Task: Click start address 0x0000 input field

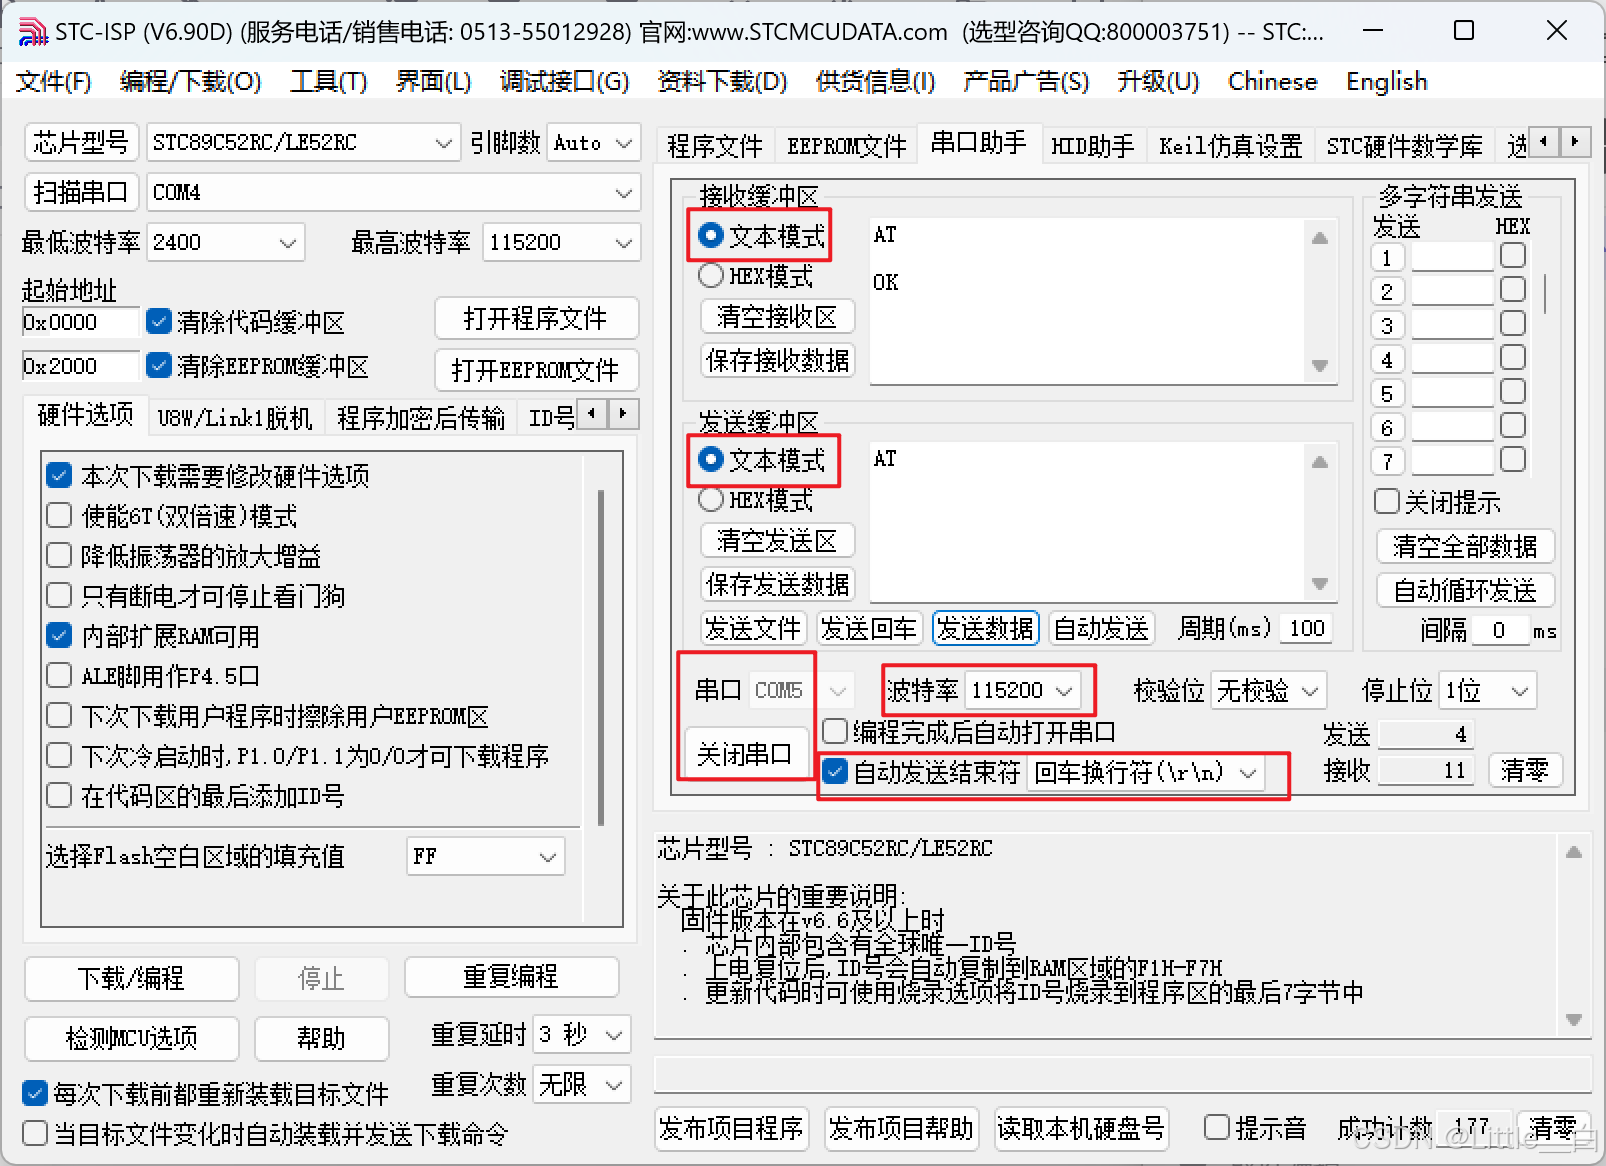Action: coord(80,322)
